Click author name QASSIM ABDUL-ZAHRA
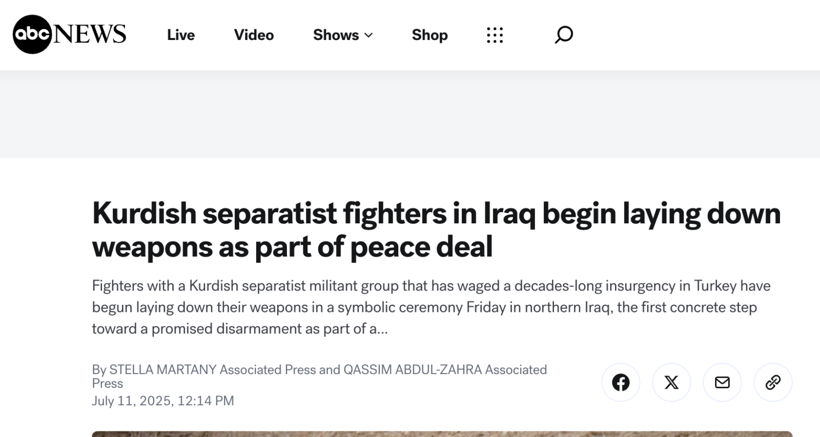 tap(412, 370)
